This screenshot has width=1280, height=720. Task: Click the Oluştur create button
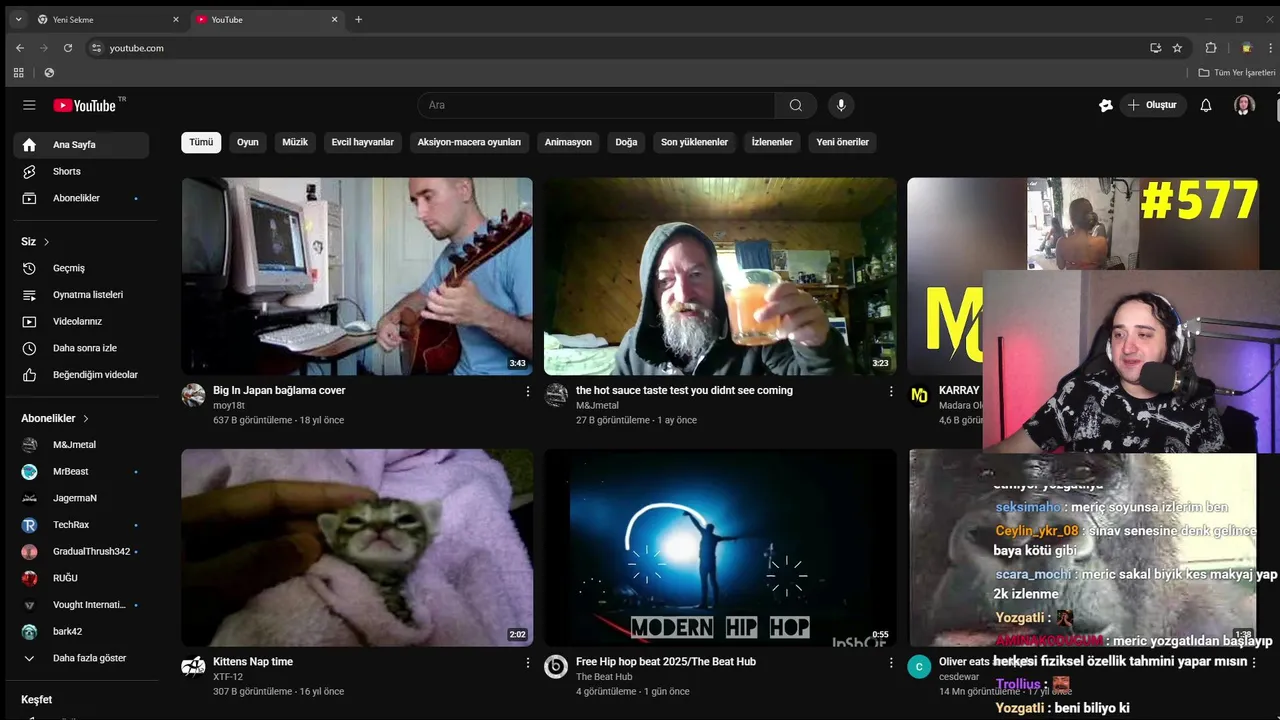1153,105
